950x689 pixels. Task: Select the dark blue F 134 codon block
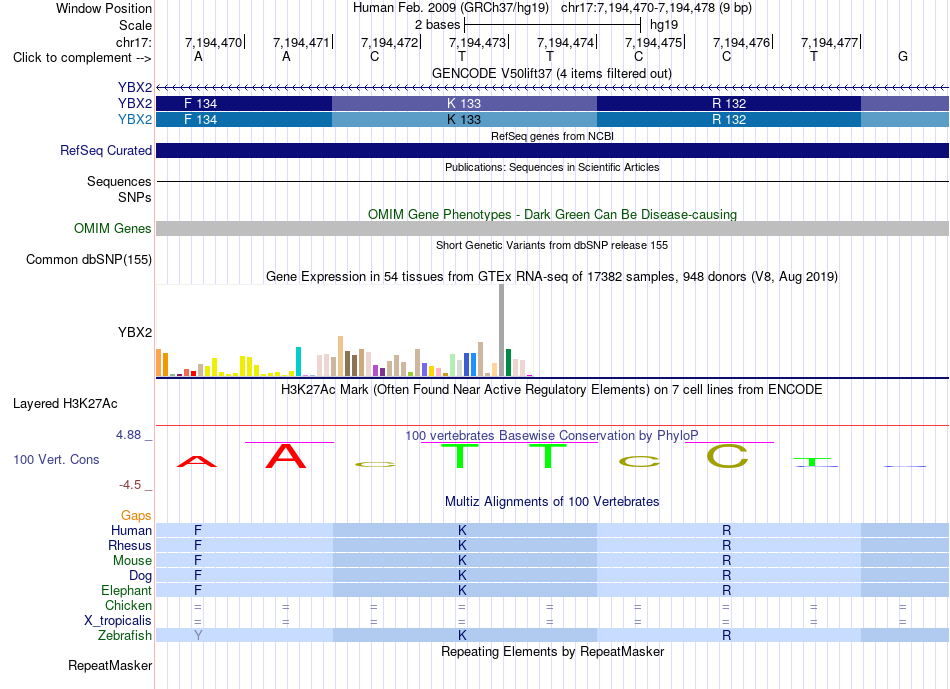pos(244,104)
